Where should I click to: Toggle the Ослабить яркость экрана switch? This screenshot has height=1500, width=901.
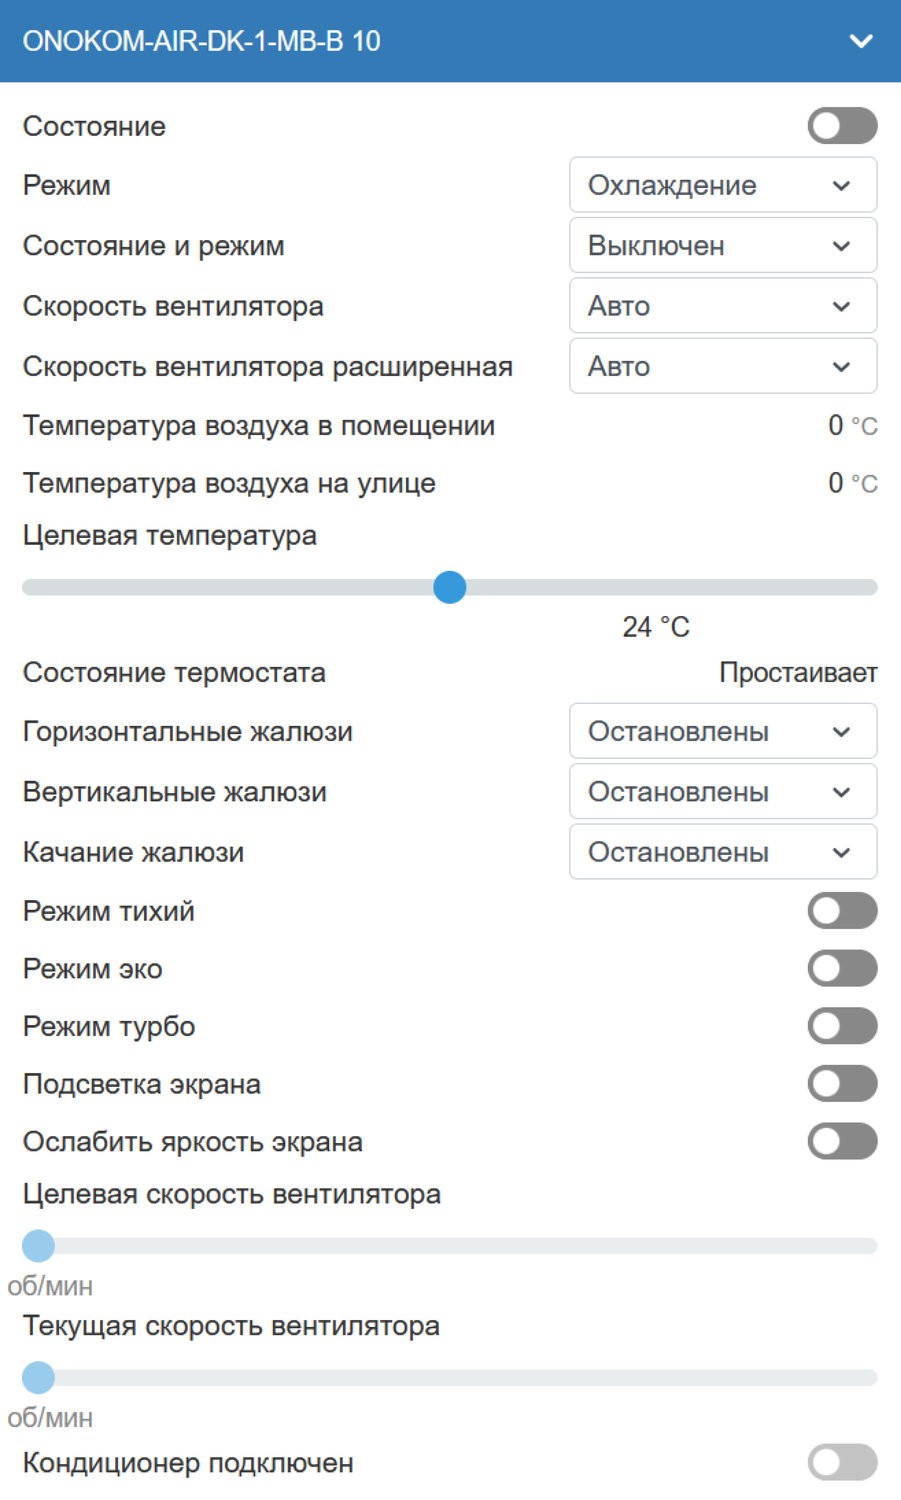coord(842,1141)
